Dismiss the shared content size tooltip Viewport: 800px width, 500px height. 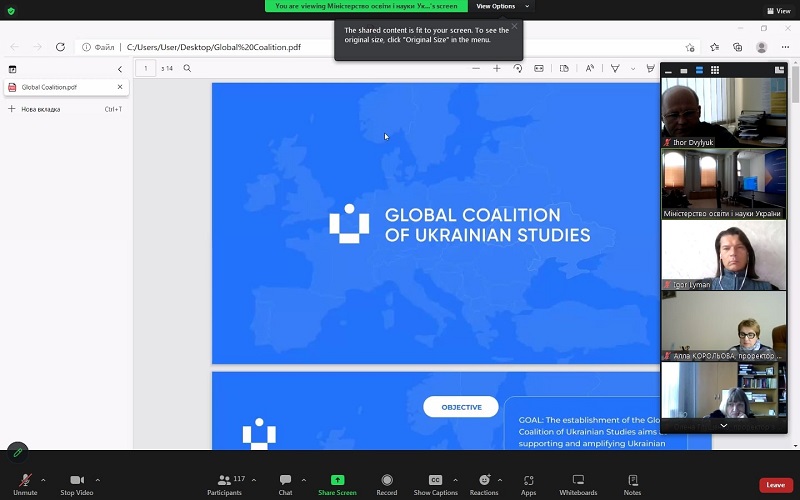(514, 27)
